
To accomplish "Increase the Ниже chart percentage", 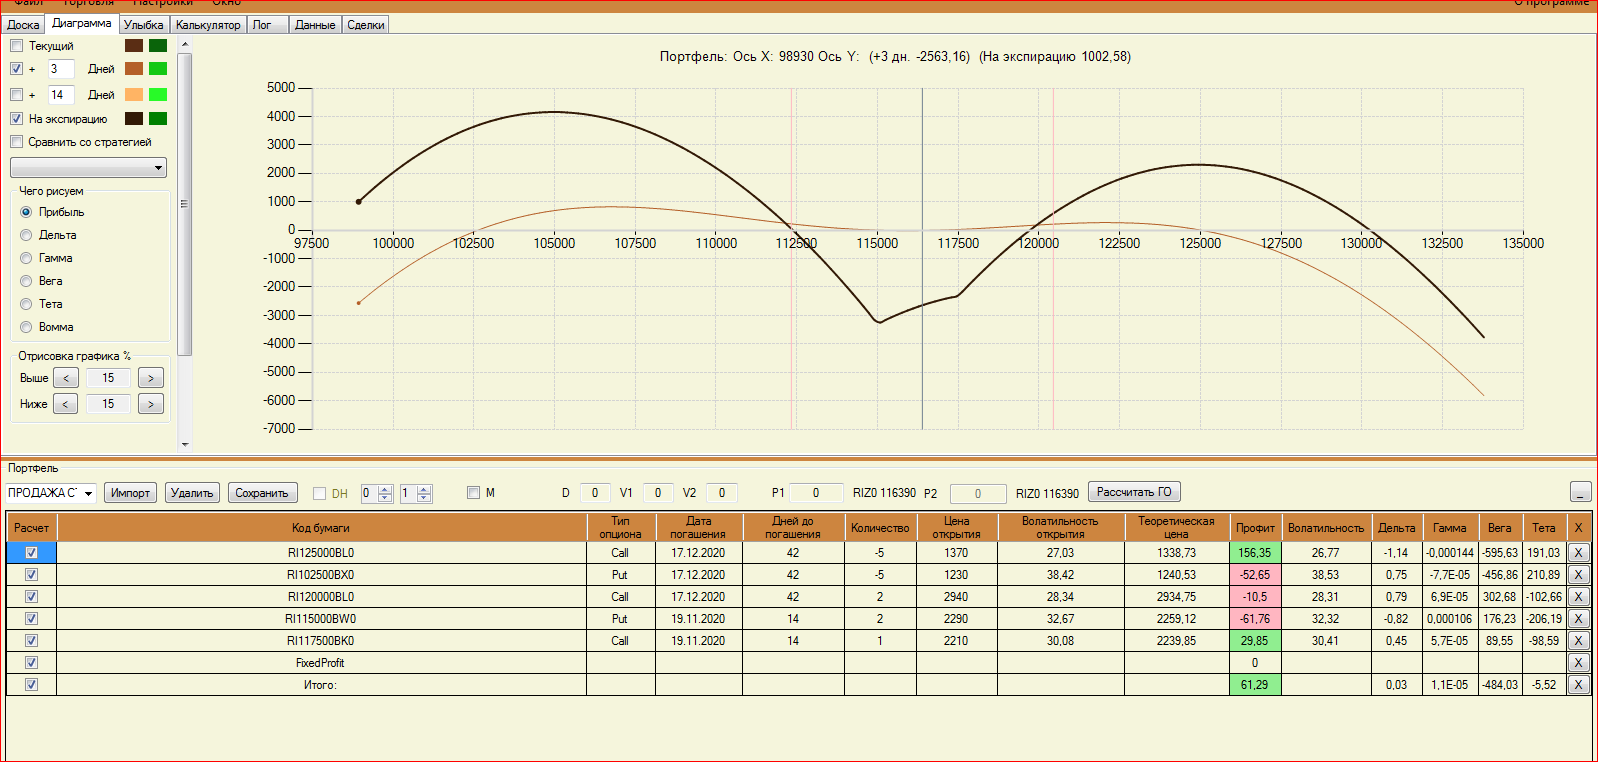I will [151, 404].
